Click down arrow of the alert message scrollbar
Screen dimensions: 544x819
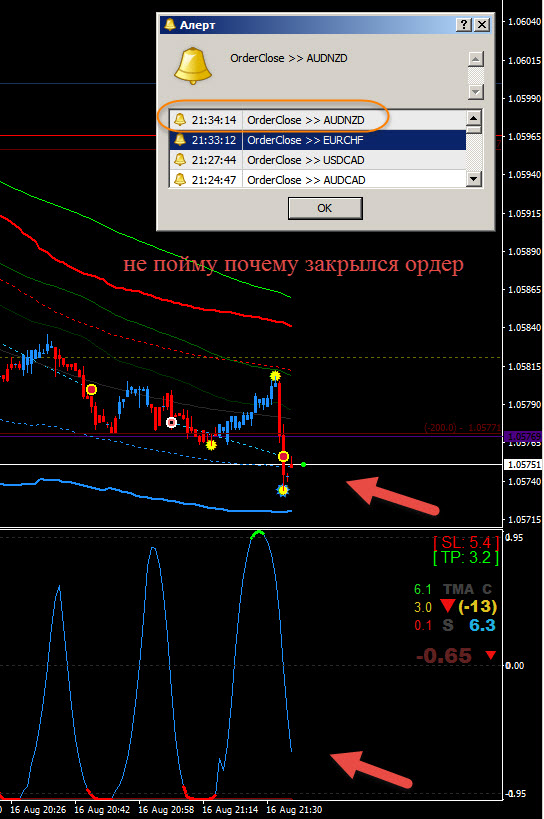tap(476, 92)
